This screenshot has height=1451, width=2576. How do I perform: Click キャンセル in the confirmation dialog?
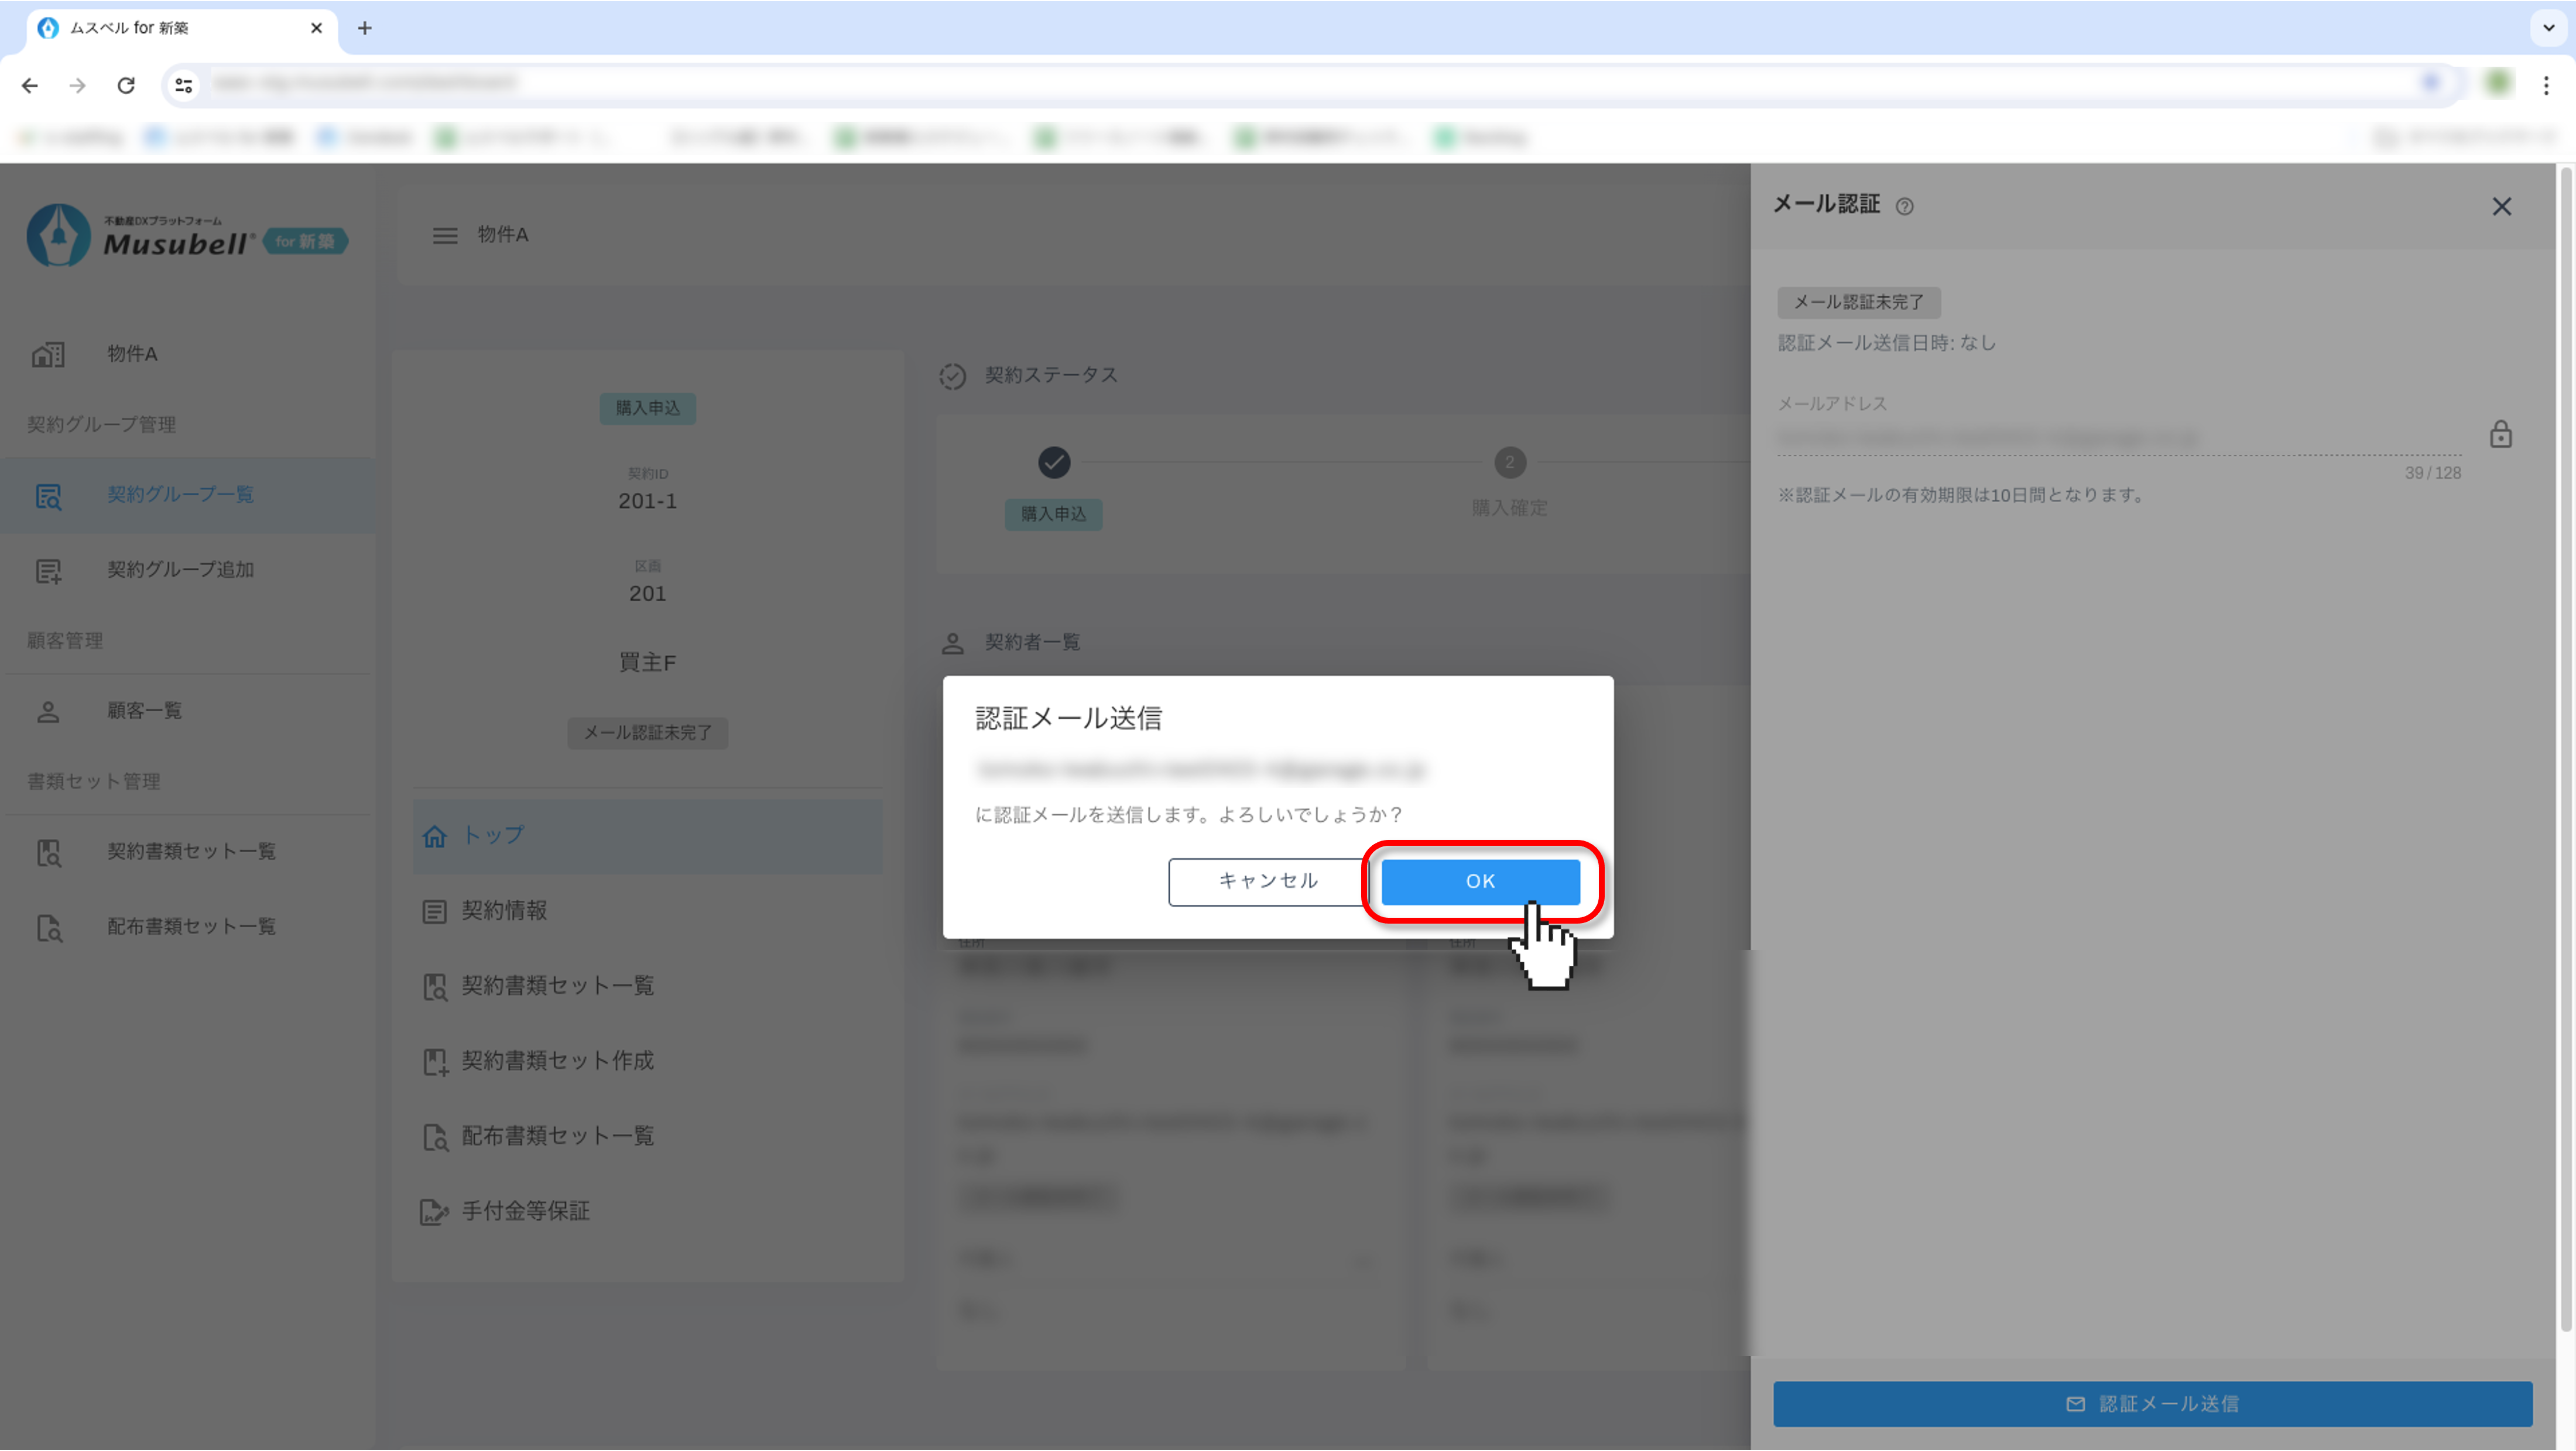point(1267,881)
